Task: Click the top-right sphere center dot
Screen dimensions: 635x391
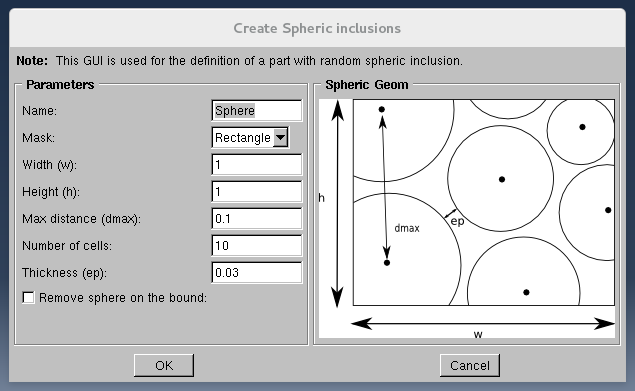Action: click(582, 127)
